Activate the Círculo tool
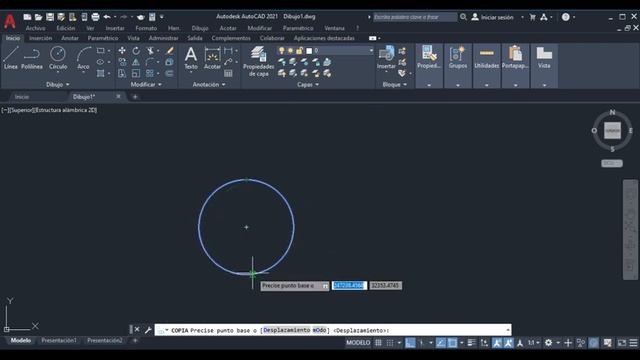This screenshot has width=640, height=360. tap(58, 58)
